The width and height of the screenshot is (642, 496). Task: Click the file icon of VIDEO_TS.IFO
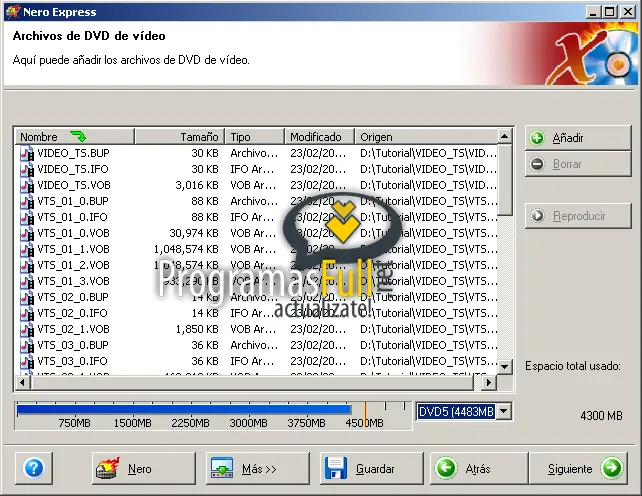(x=27, y=169)
